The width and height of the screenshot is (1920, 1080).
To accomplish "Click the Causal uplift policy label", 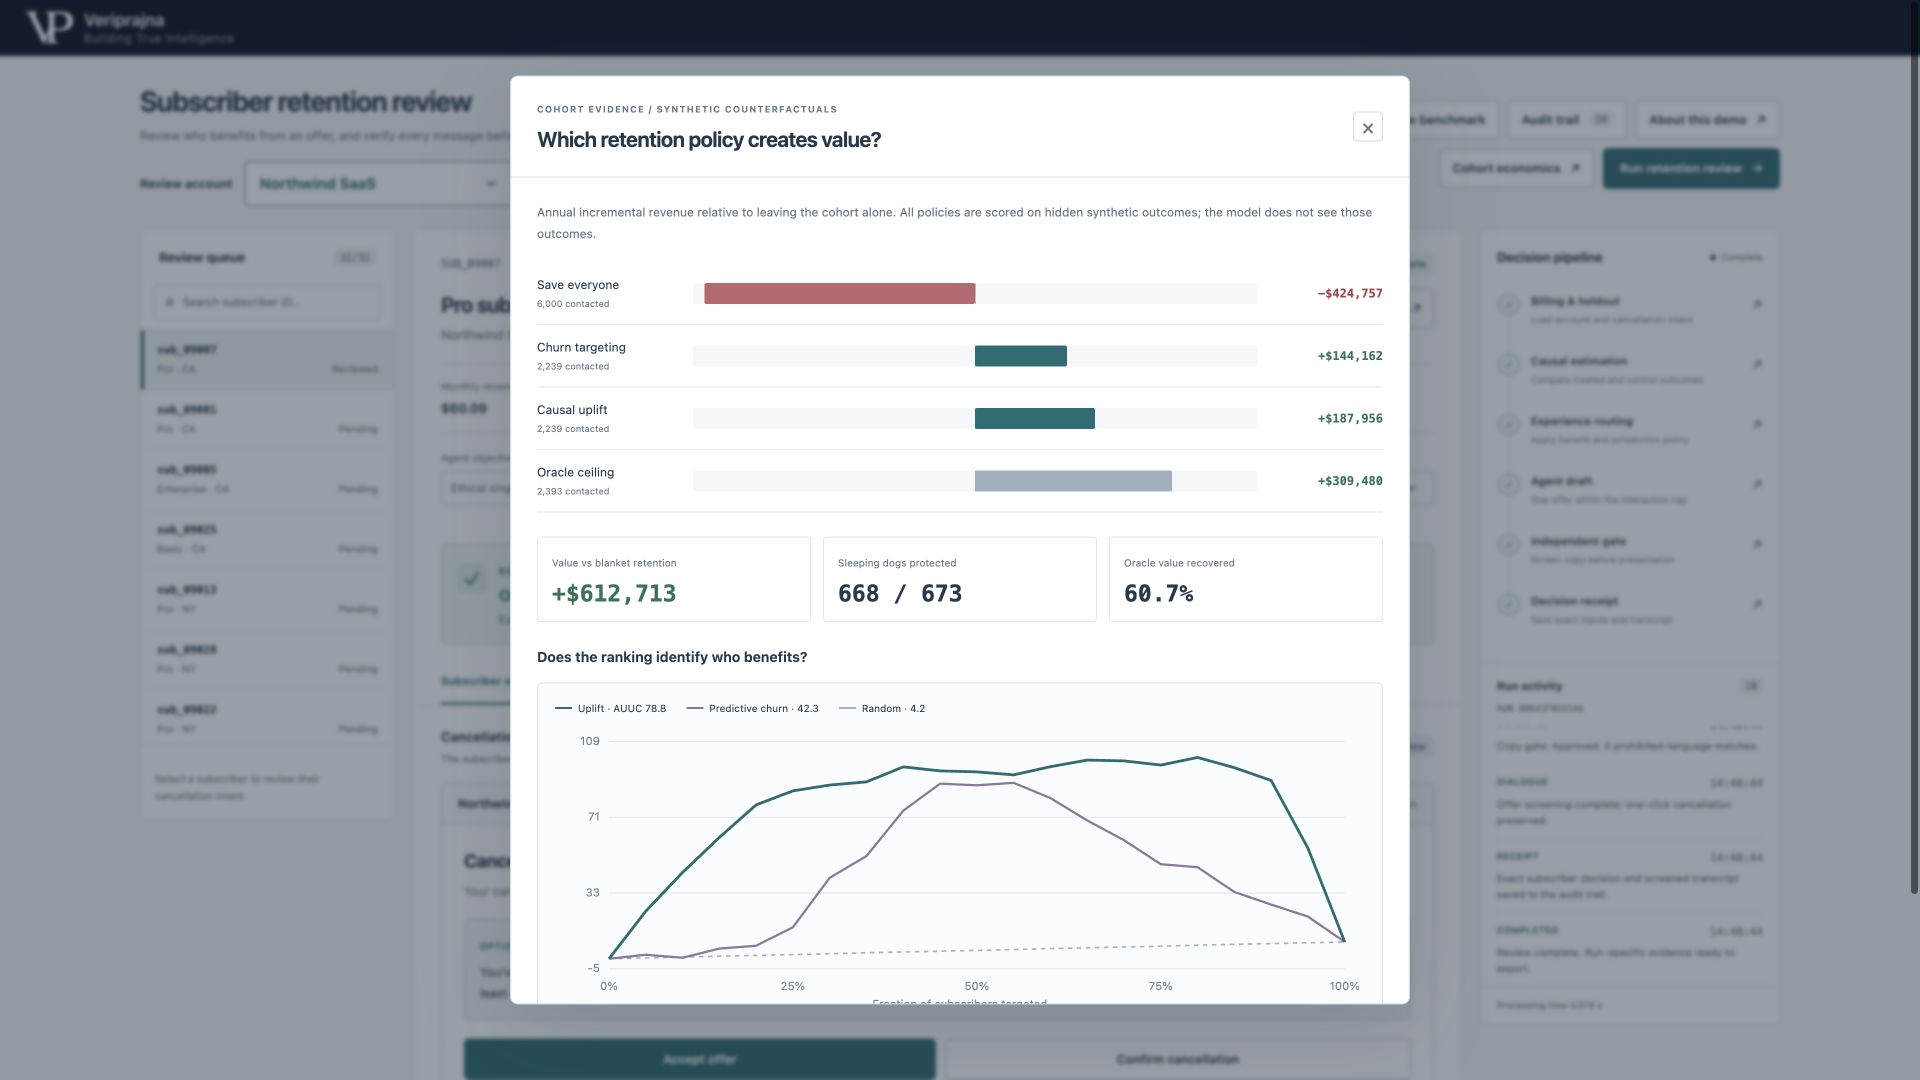I will point(572,410).
